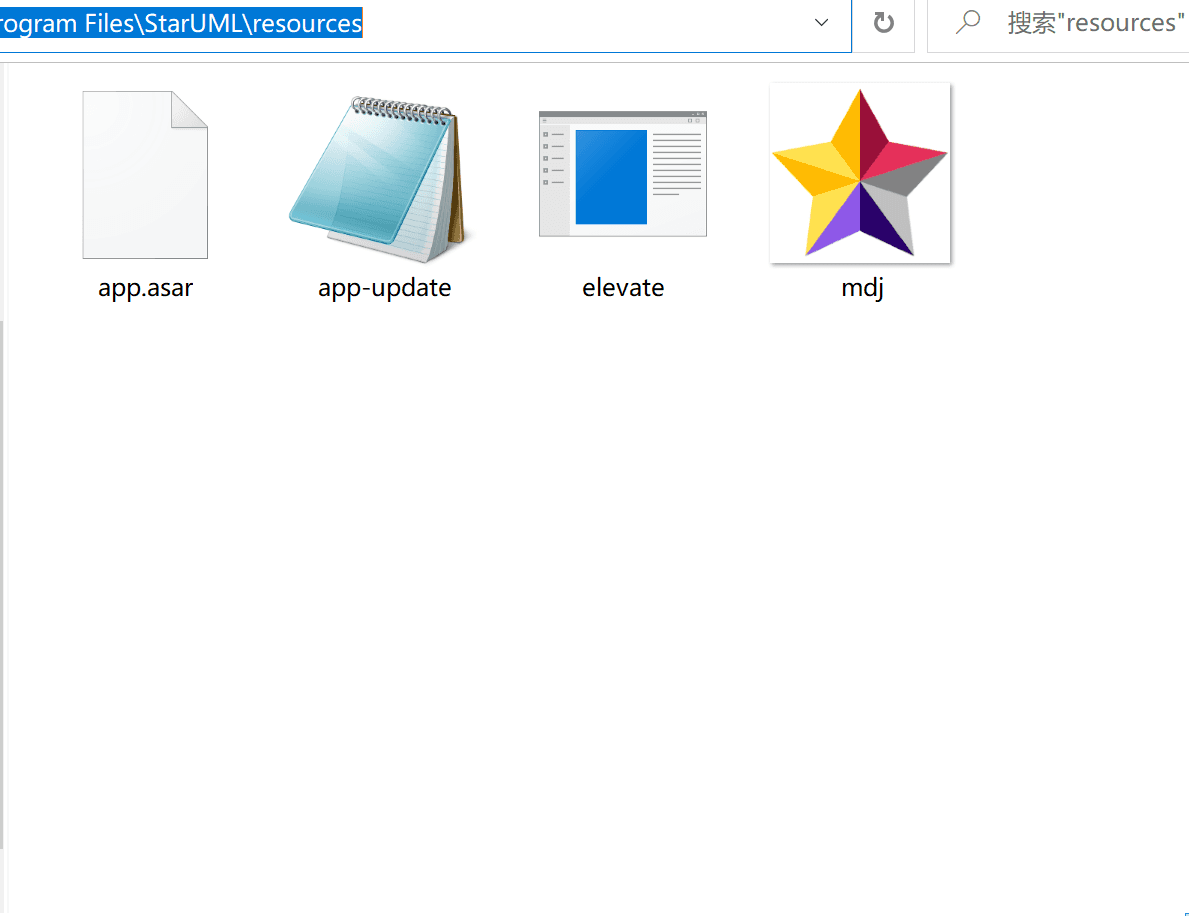Click the app-update file name label
This screenshot has width=1189, height=916.
point(384,288)
